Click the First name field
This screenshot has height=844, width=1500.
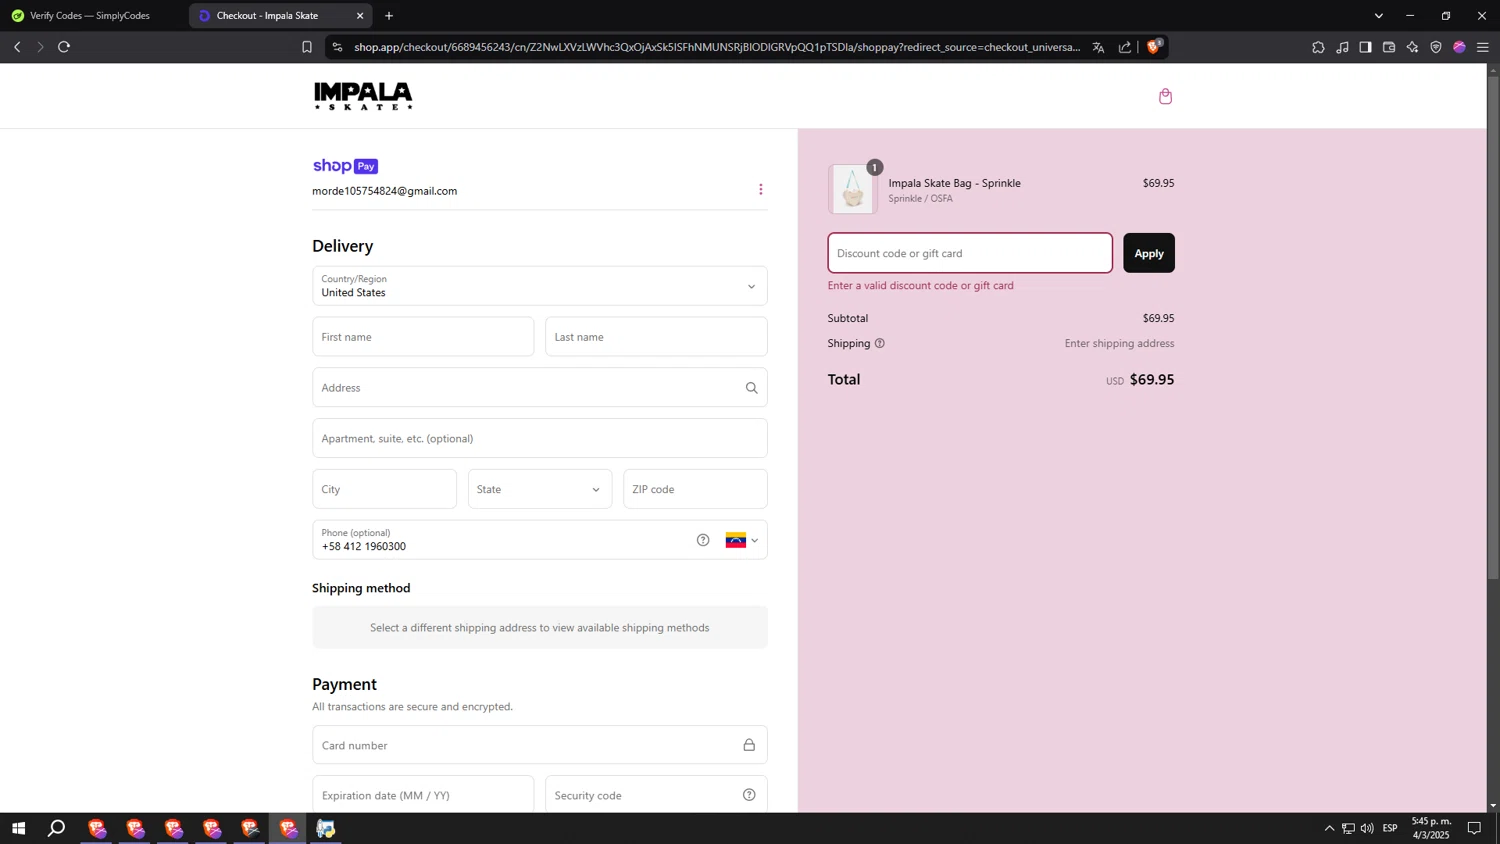pyautogui.click(x=423, y=337)
